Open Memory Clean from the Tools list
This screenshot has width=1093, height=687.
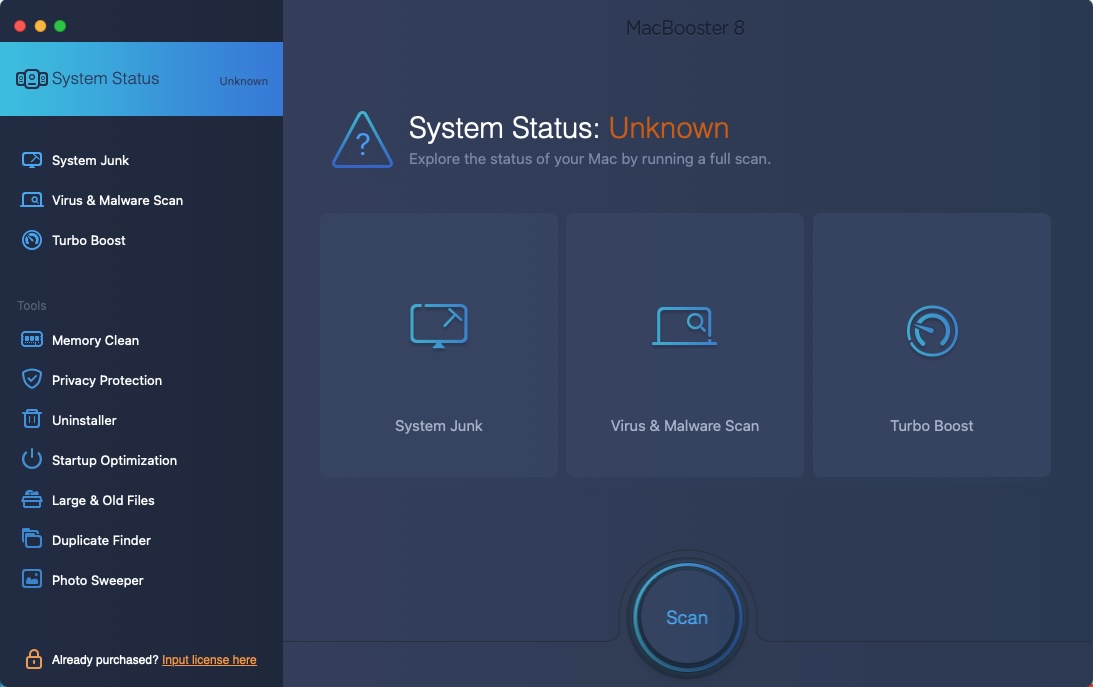coord(95,340)
